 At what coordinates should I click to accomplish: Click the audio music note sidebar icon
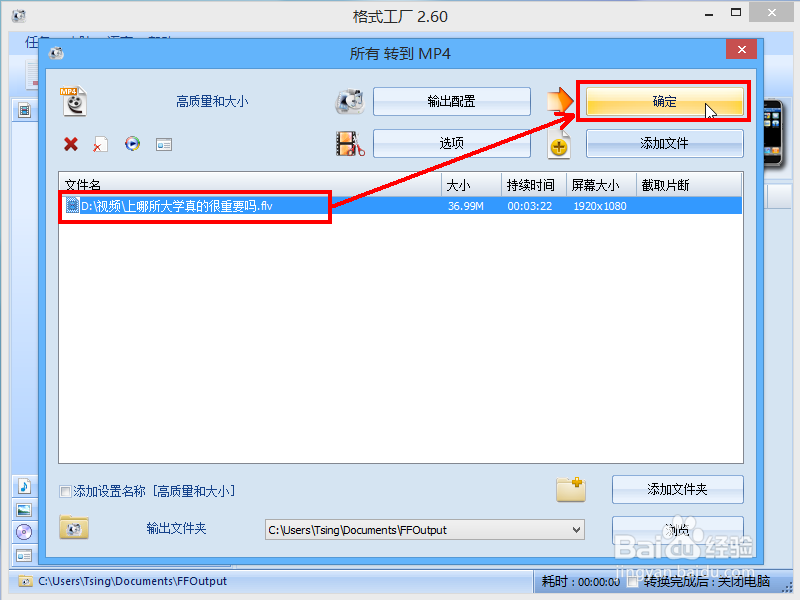pyautogui.click(x=24, y=486)
